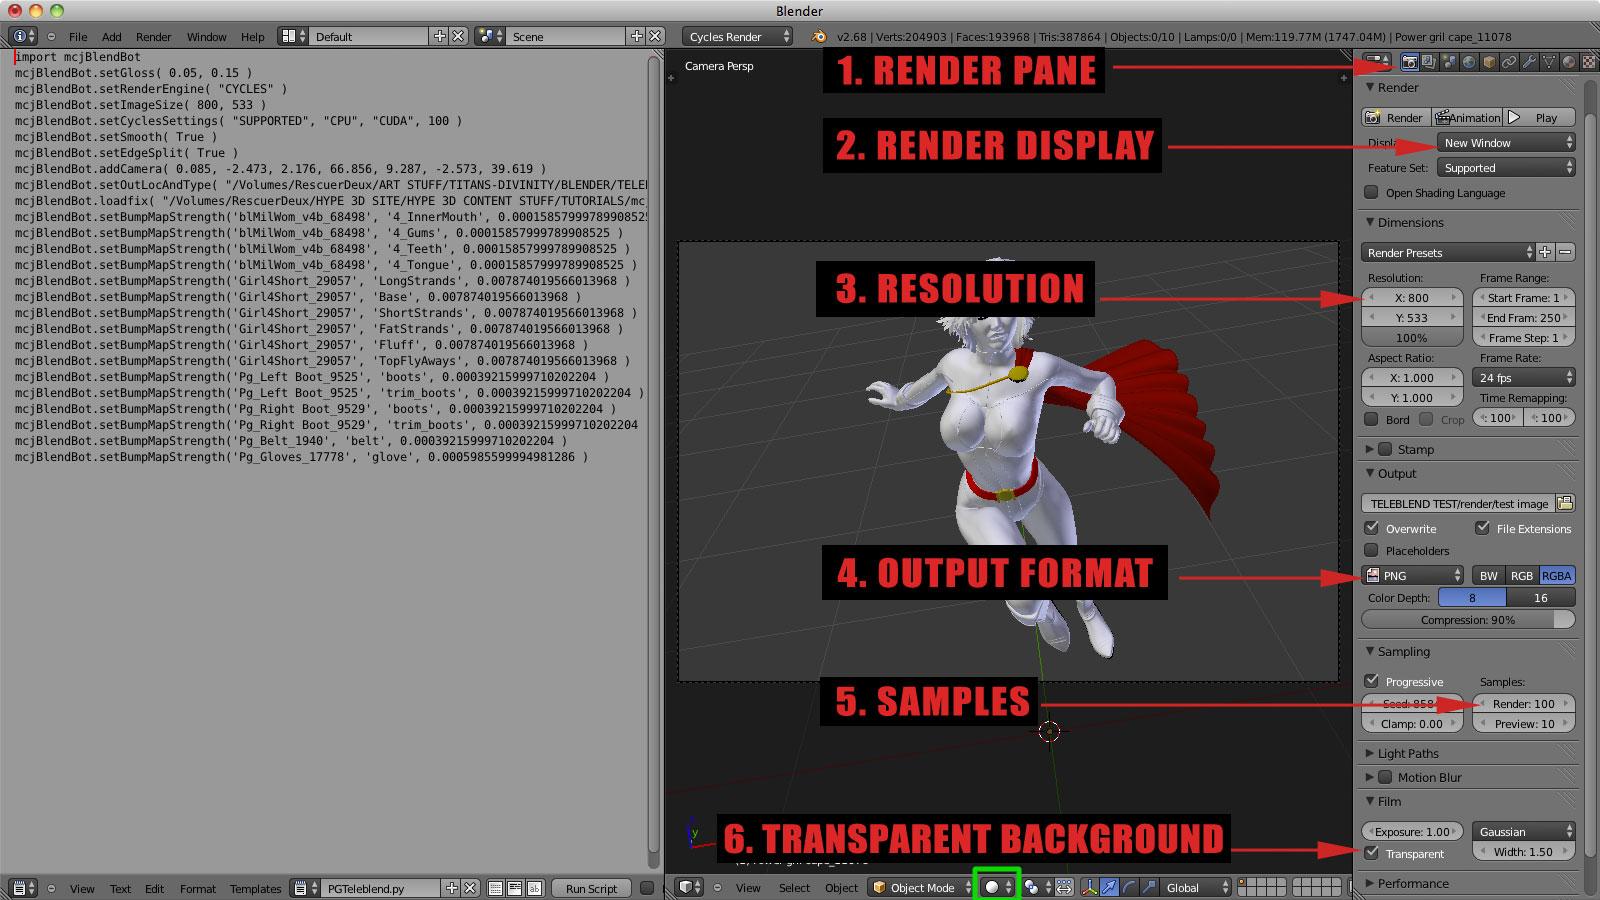Unlink PGTeleblend.py text with X icon
Viewport: 1600px width, 900px height.
coord(470,888)
